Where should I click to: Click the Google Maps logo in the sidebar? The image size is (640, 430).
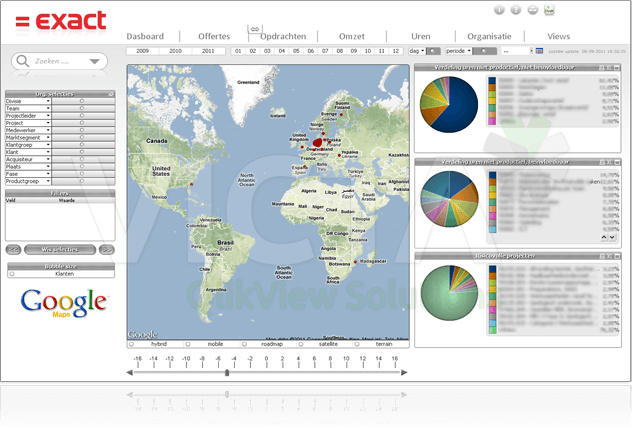(x=64, y=303)
